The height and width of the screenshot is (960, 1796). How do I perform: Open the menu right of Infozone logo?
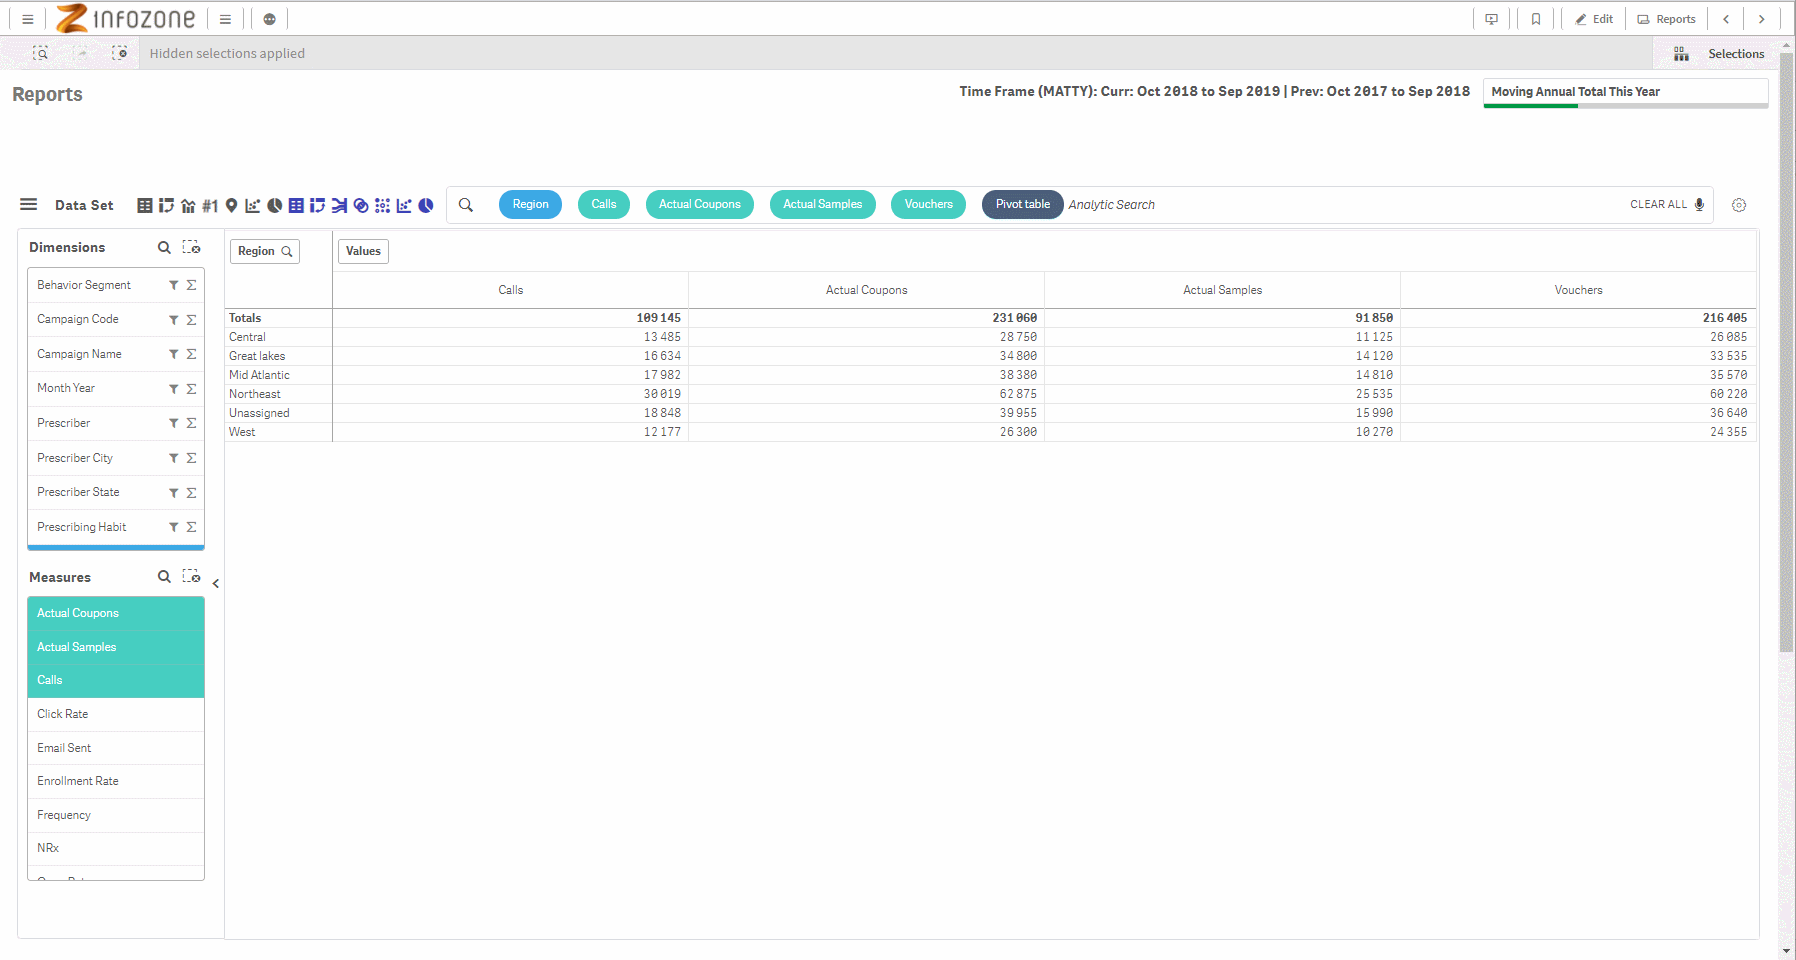[x=226, y=19]
